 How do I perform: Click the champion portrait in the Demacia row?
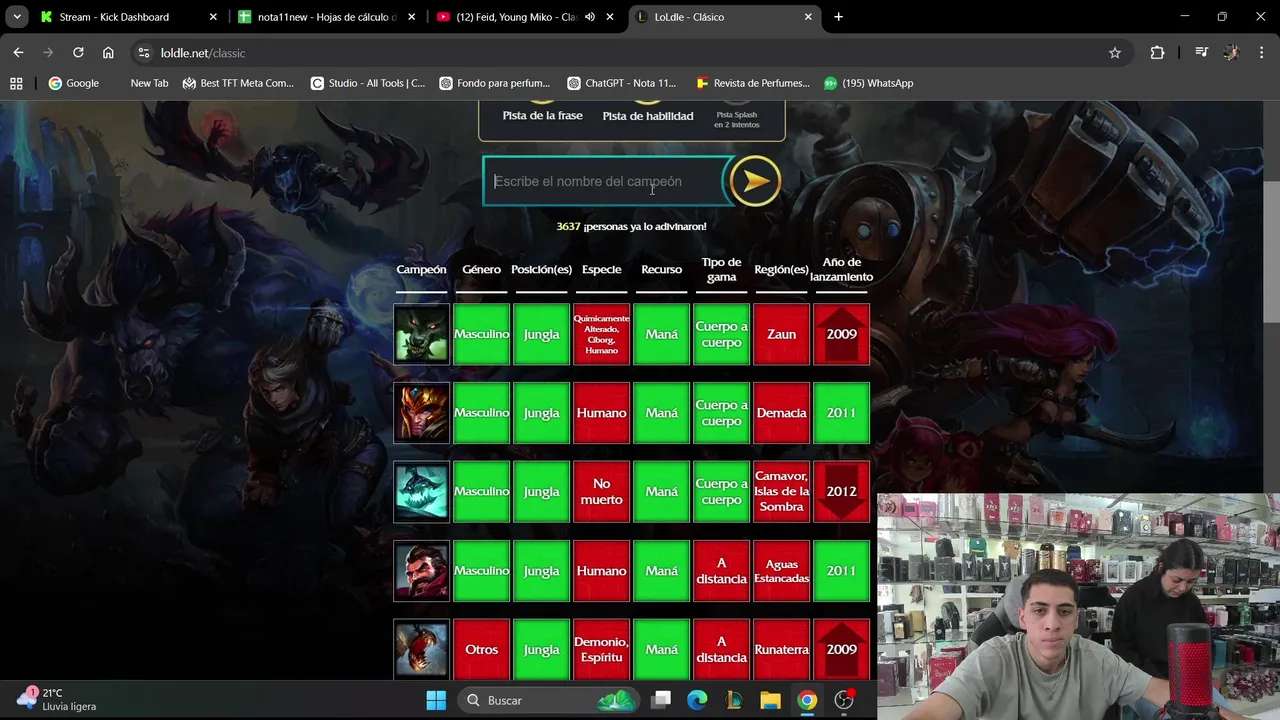tap(421, 413)
